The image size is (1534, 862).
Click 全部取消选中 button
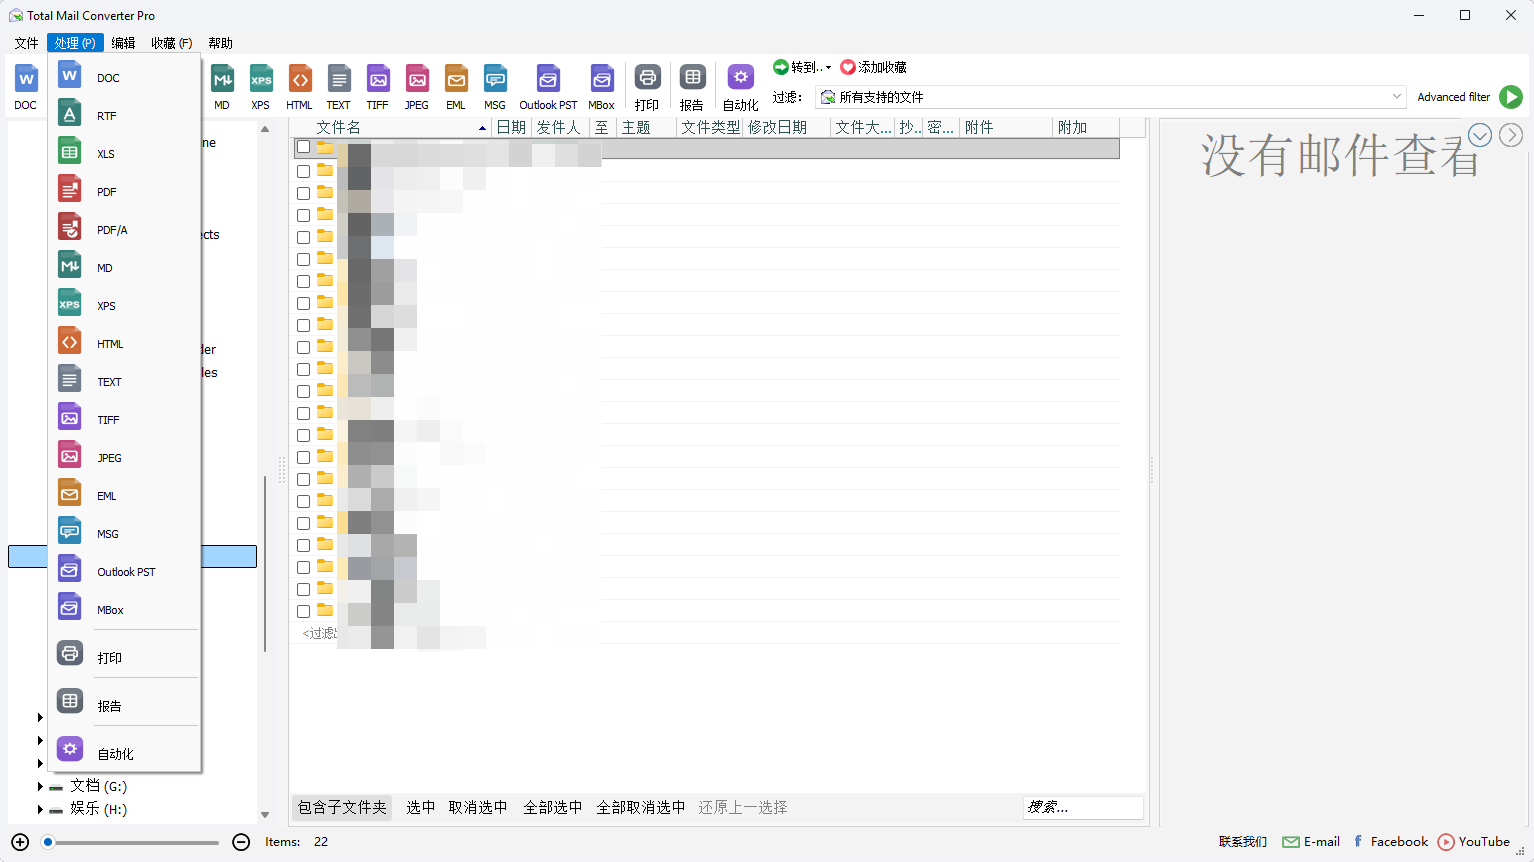click(x=641, y=807)
